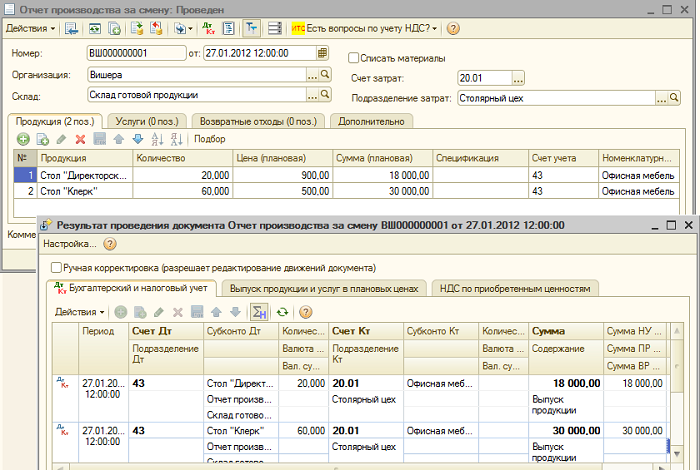Click the unpost document icon in main toolbar
The image size is (700, 470).
(156, 29)
